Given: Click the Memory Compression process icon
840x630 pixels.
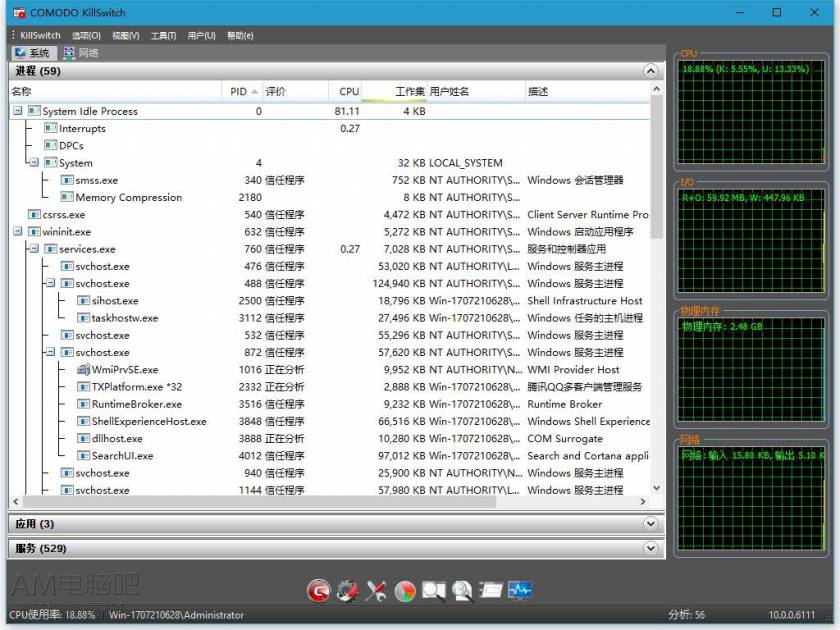Looking at the screenshot, I should [x=67, y=197].
